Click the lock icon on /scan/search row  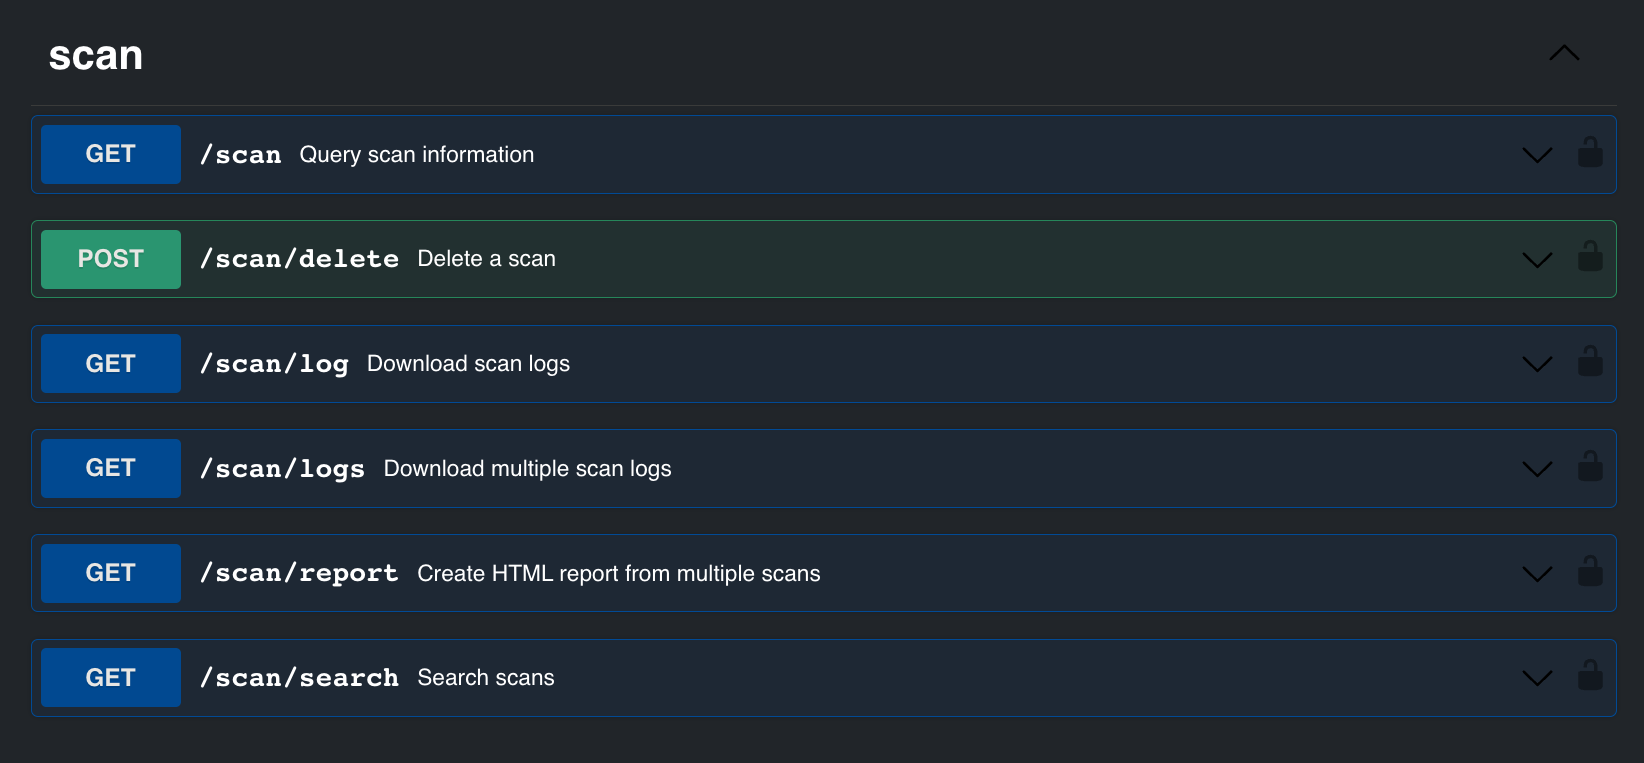(1590, 676)
